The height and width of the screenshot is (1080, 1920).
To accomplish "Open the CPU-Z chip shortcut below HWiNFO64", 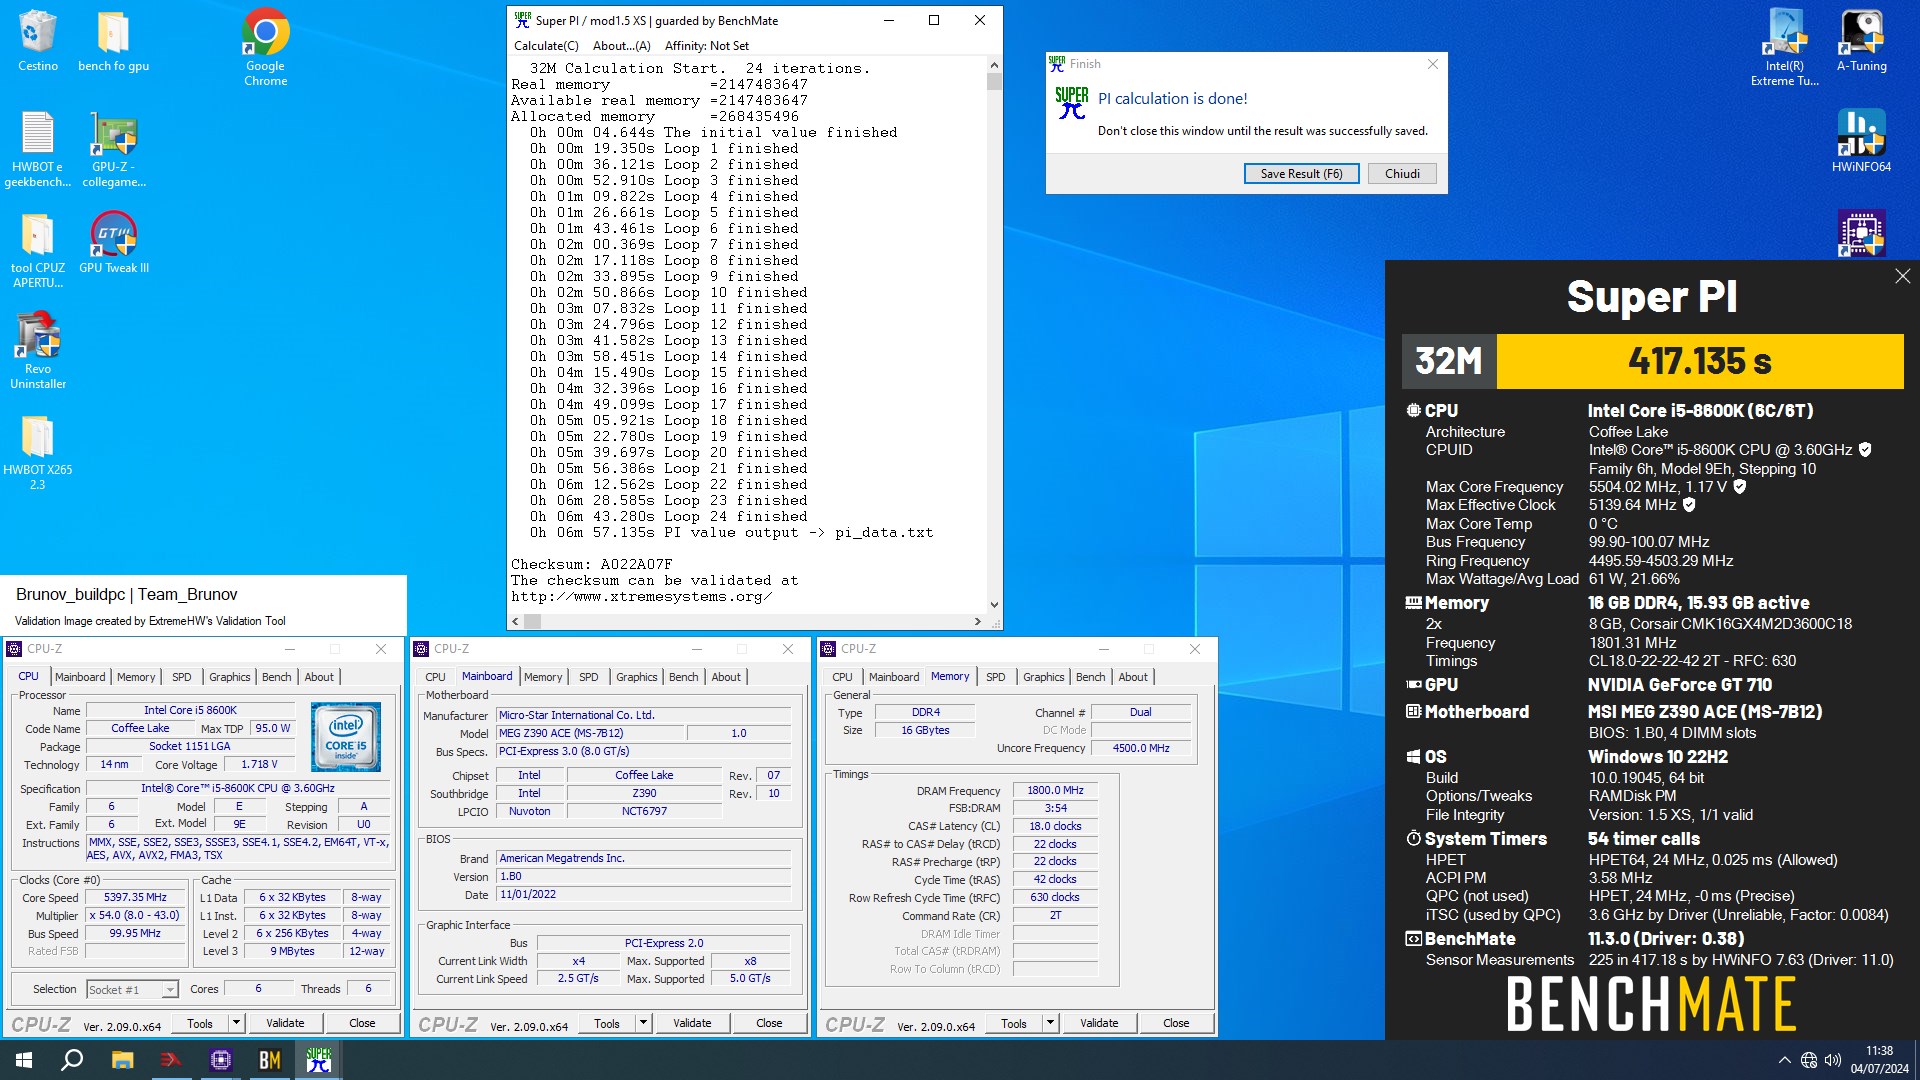I will click(1862, 233).
